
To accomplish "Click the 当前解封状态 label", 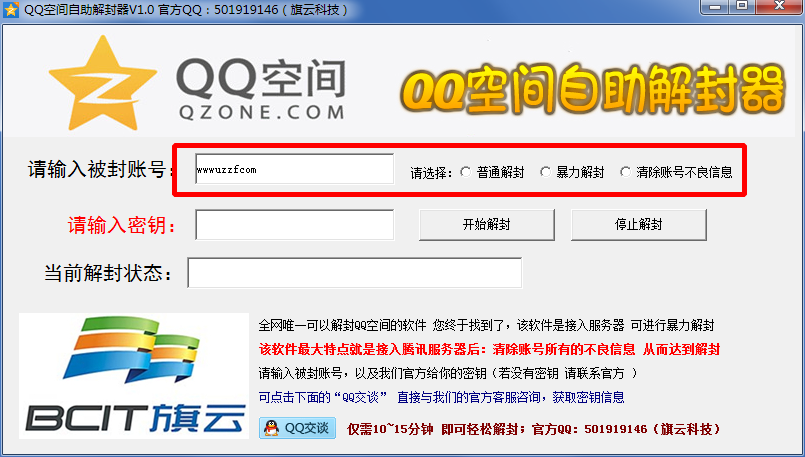I will click(x=108, y=273).
